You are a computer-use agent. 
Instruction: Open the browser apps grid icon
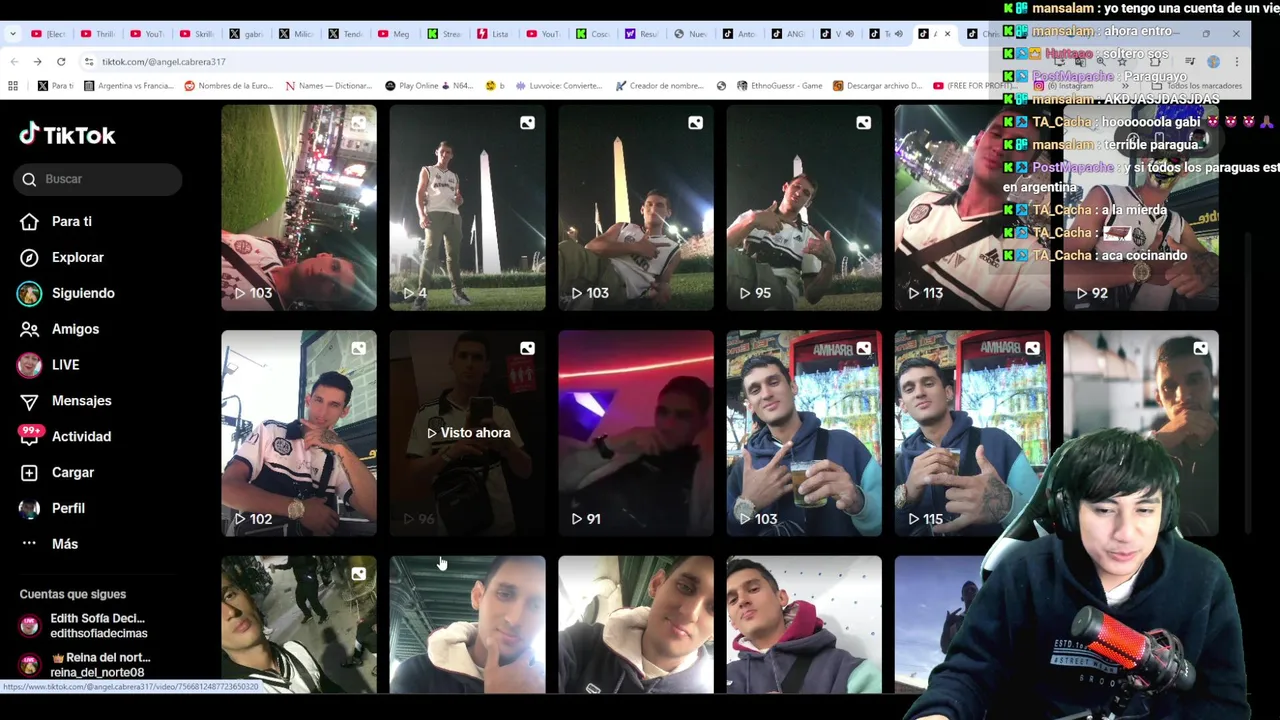tap(13, 86)
